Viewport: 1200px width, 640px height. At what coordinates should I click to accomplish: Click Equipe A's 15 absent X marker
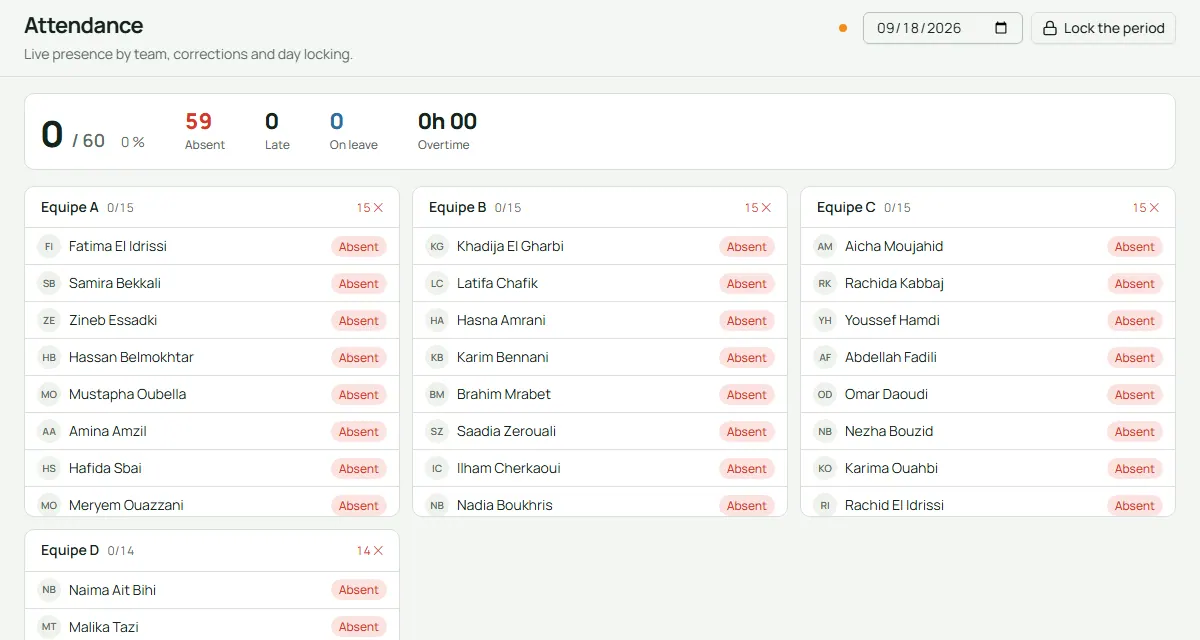click(x=370, y=208)
